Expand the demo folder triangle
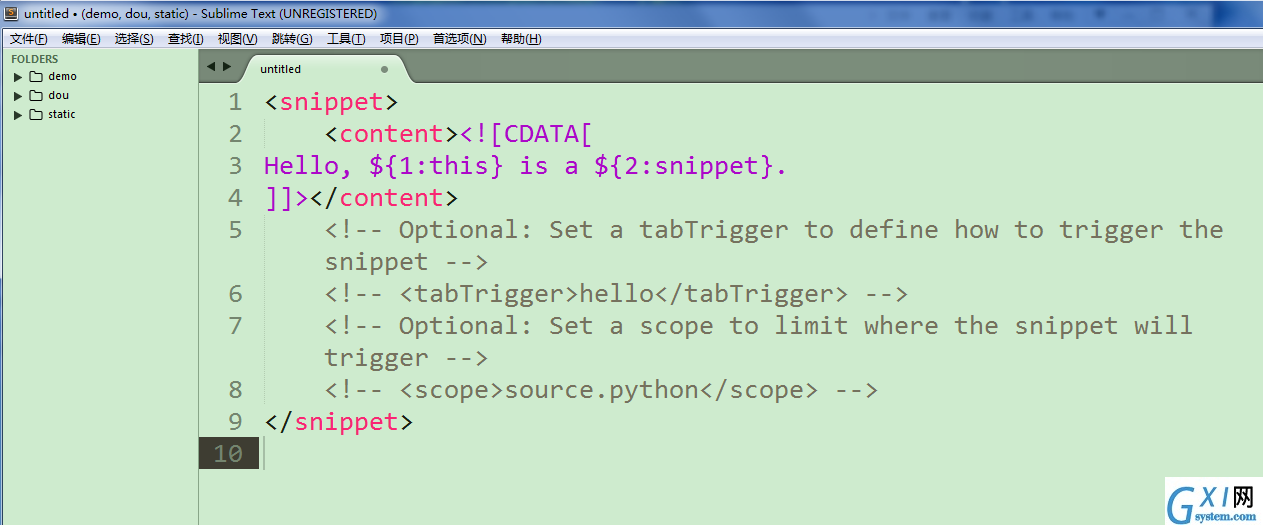 coord(18,77)
